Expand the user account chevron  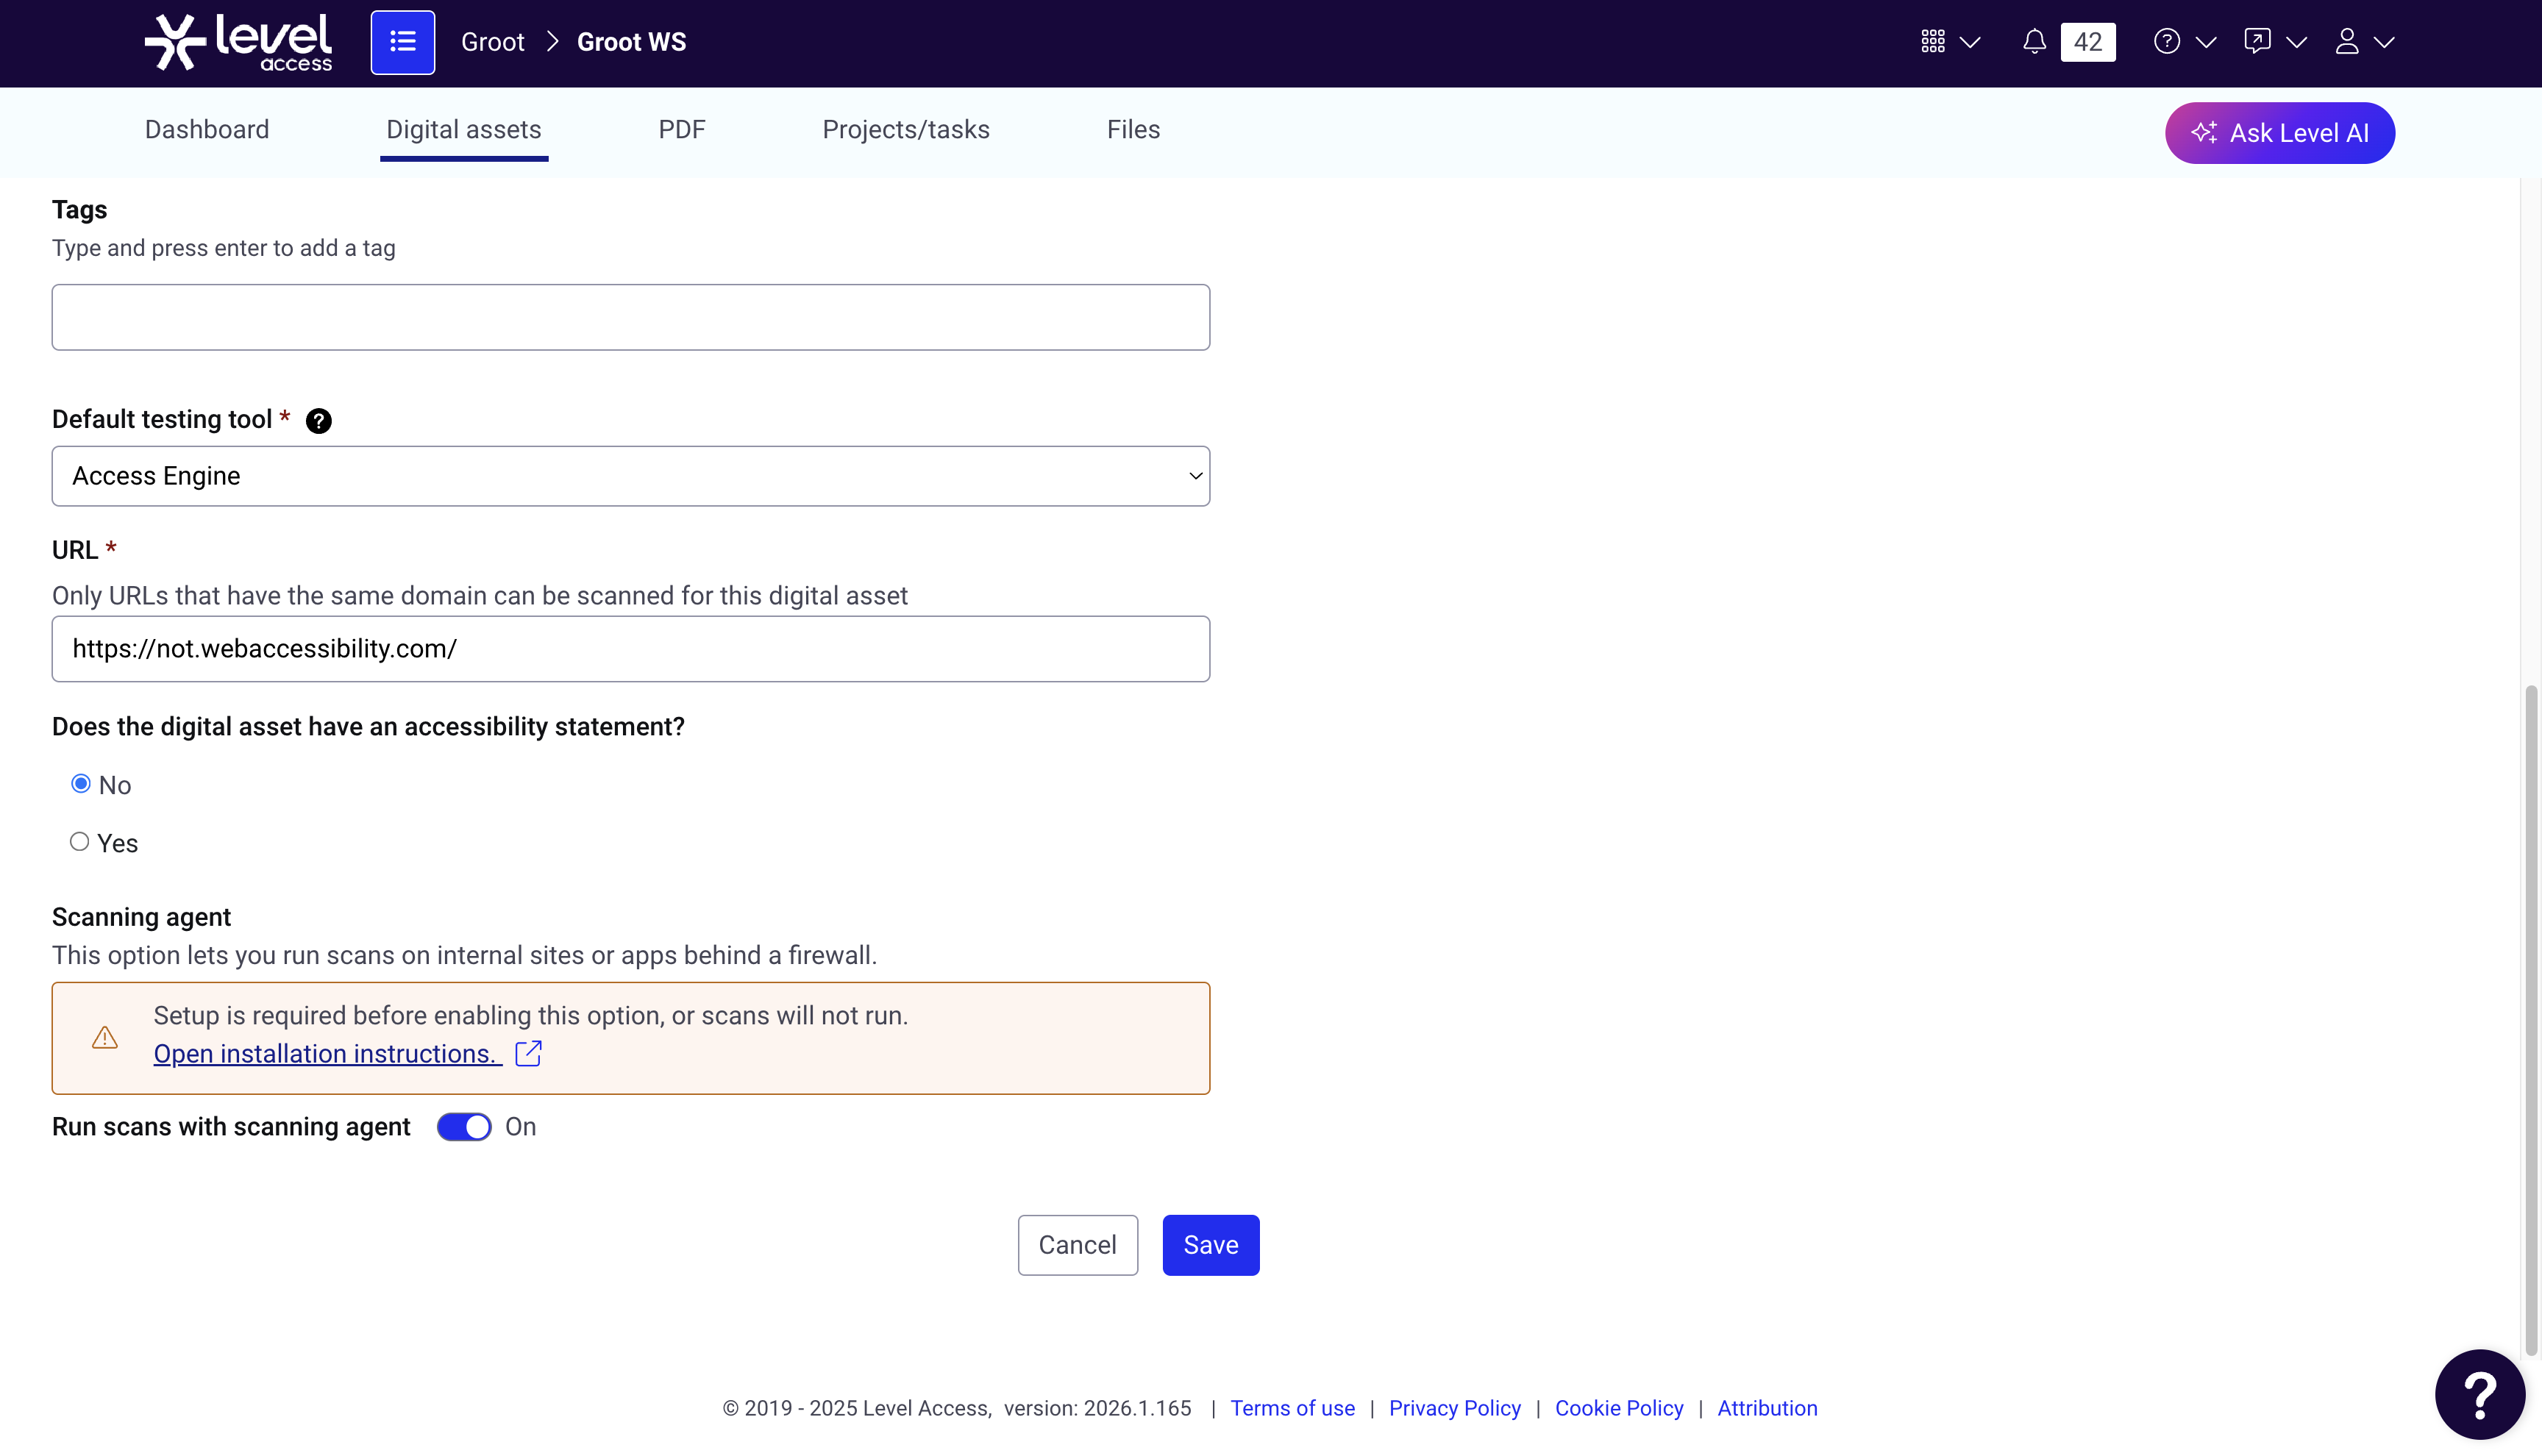point(2384,42)
